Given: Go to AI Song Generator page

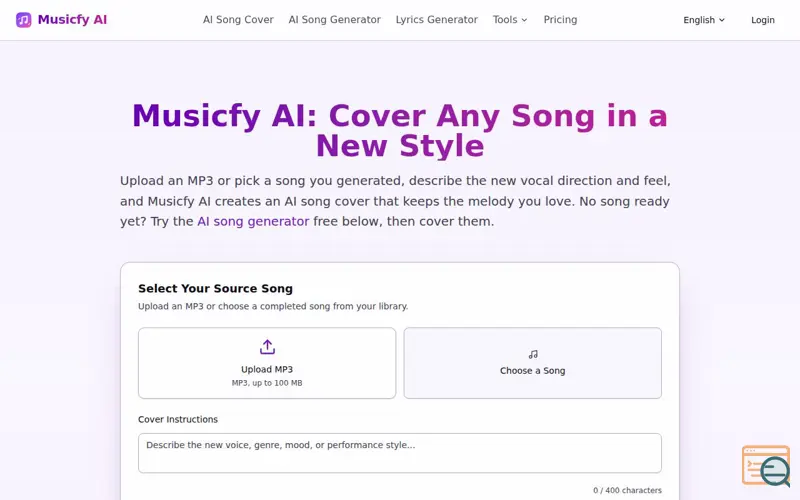Looking at the screenshot, I should point(335,20).
